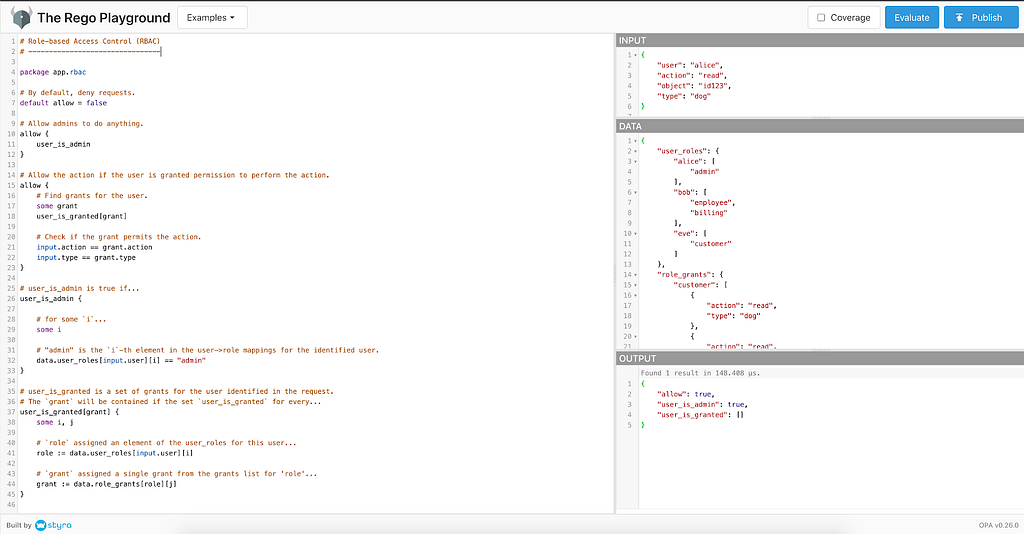Click "object": "id123" in INPUT
The height and width of the screenshot is (534, 1024).
694,86
